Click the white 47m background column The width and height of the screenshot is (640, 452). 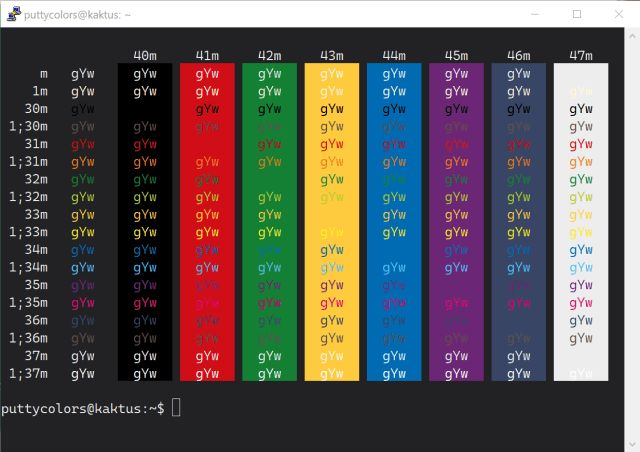point(581,220)
